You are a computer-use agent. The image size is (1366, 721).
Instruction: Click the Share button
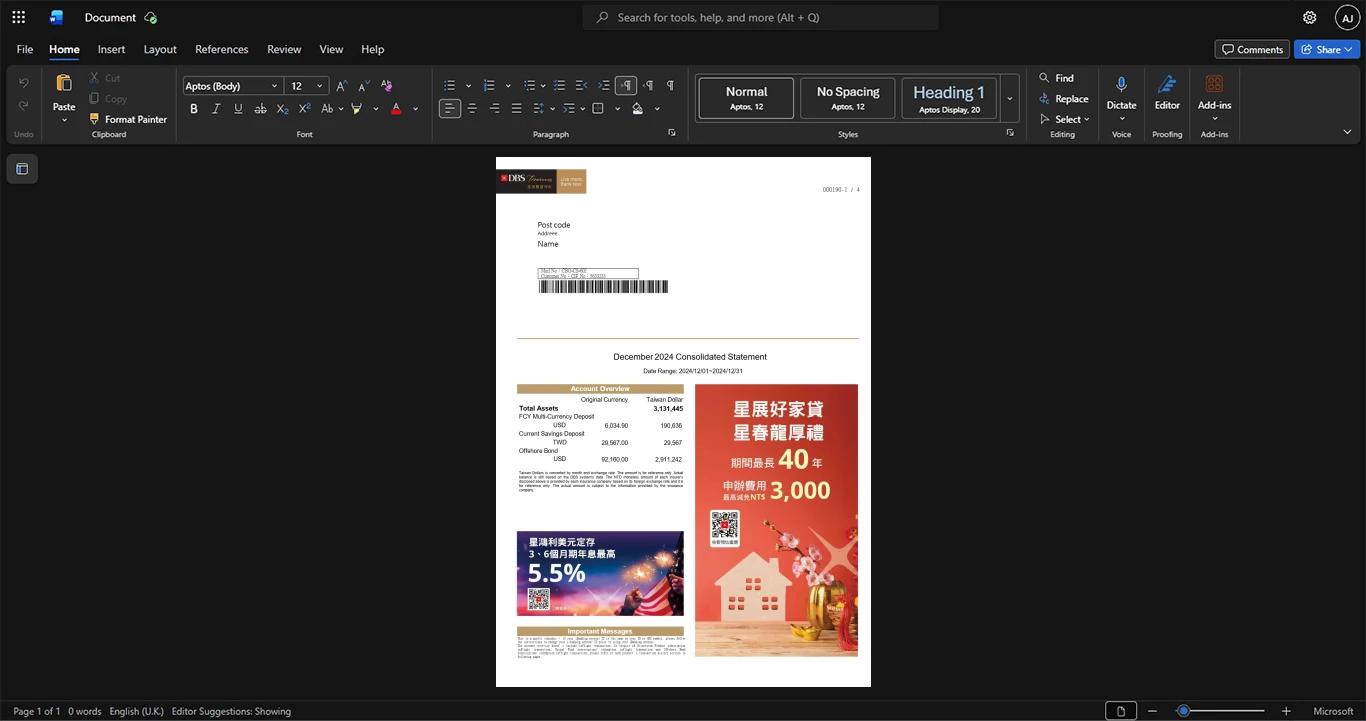click(x=1327, y=49)
